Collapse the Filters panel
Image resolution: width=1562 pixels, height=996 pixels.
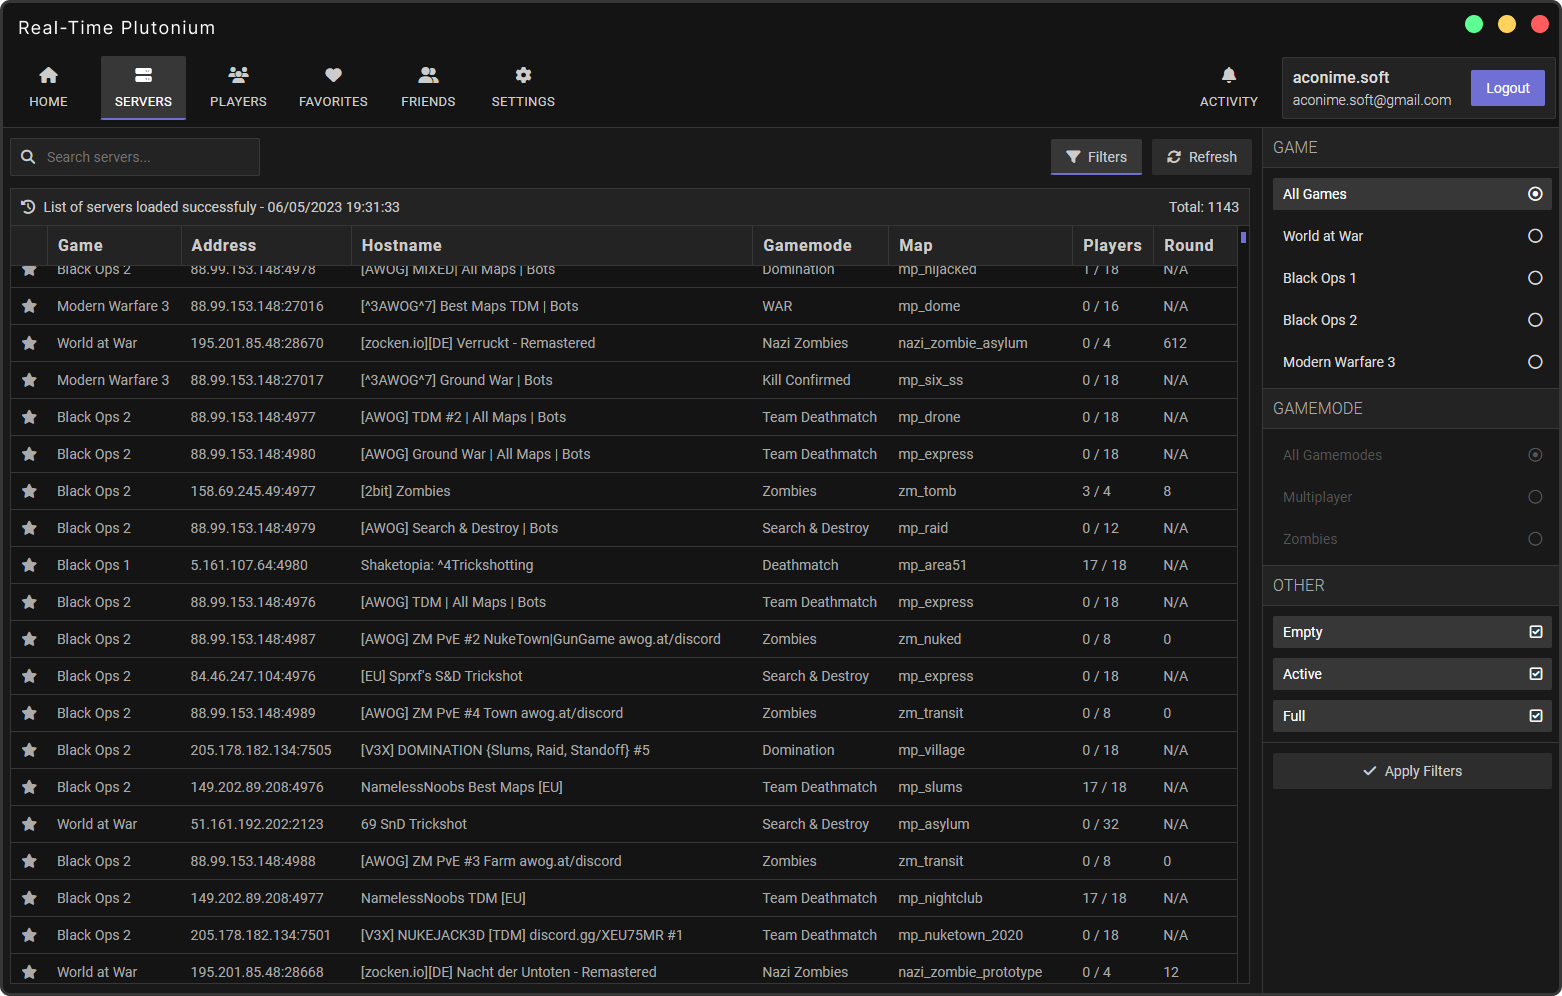point(1096,157)
